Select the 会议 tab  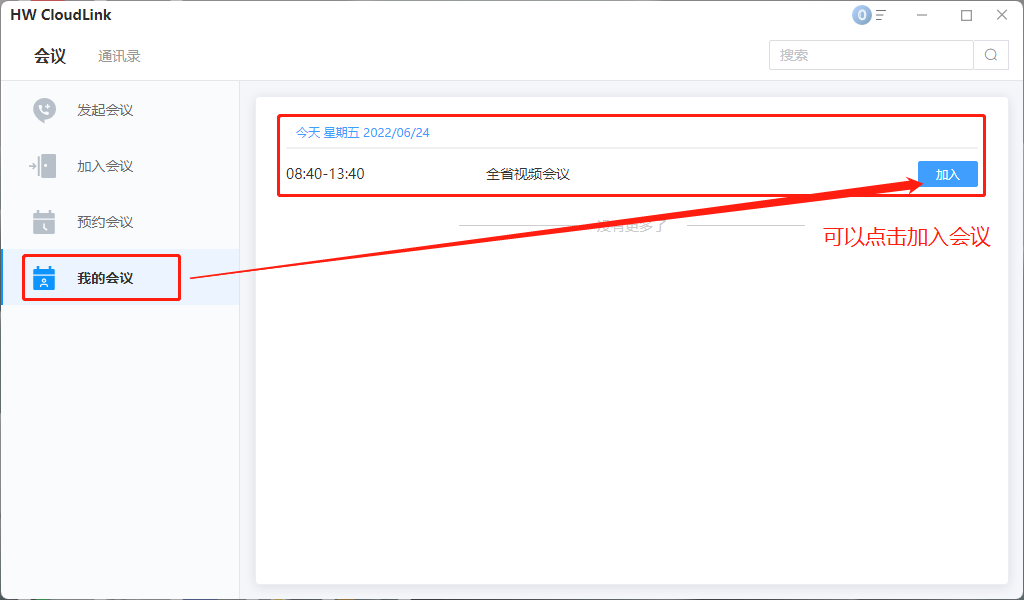click(50, 56)
